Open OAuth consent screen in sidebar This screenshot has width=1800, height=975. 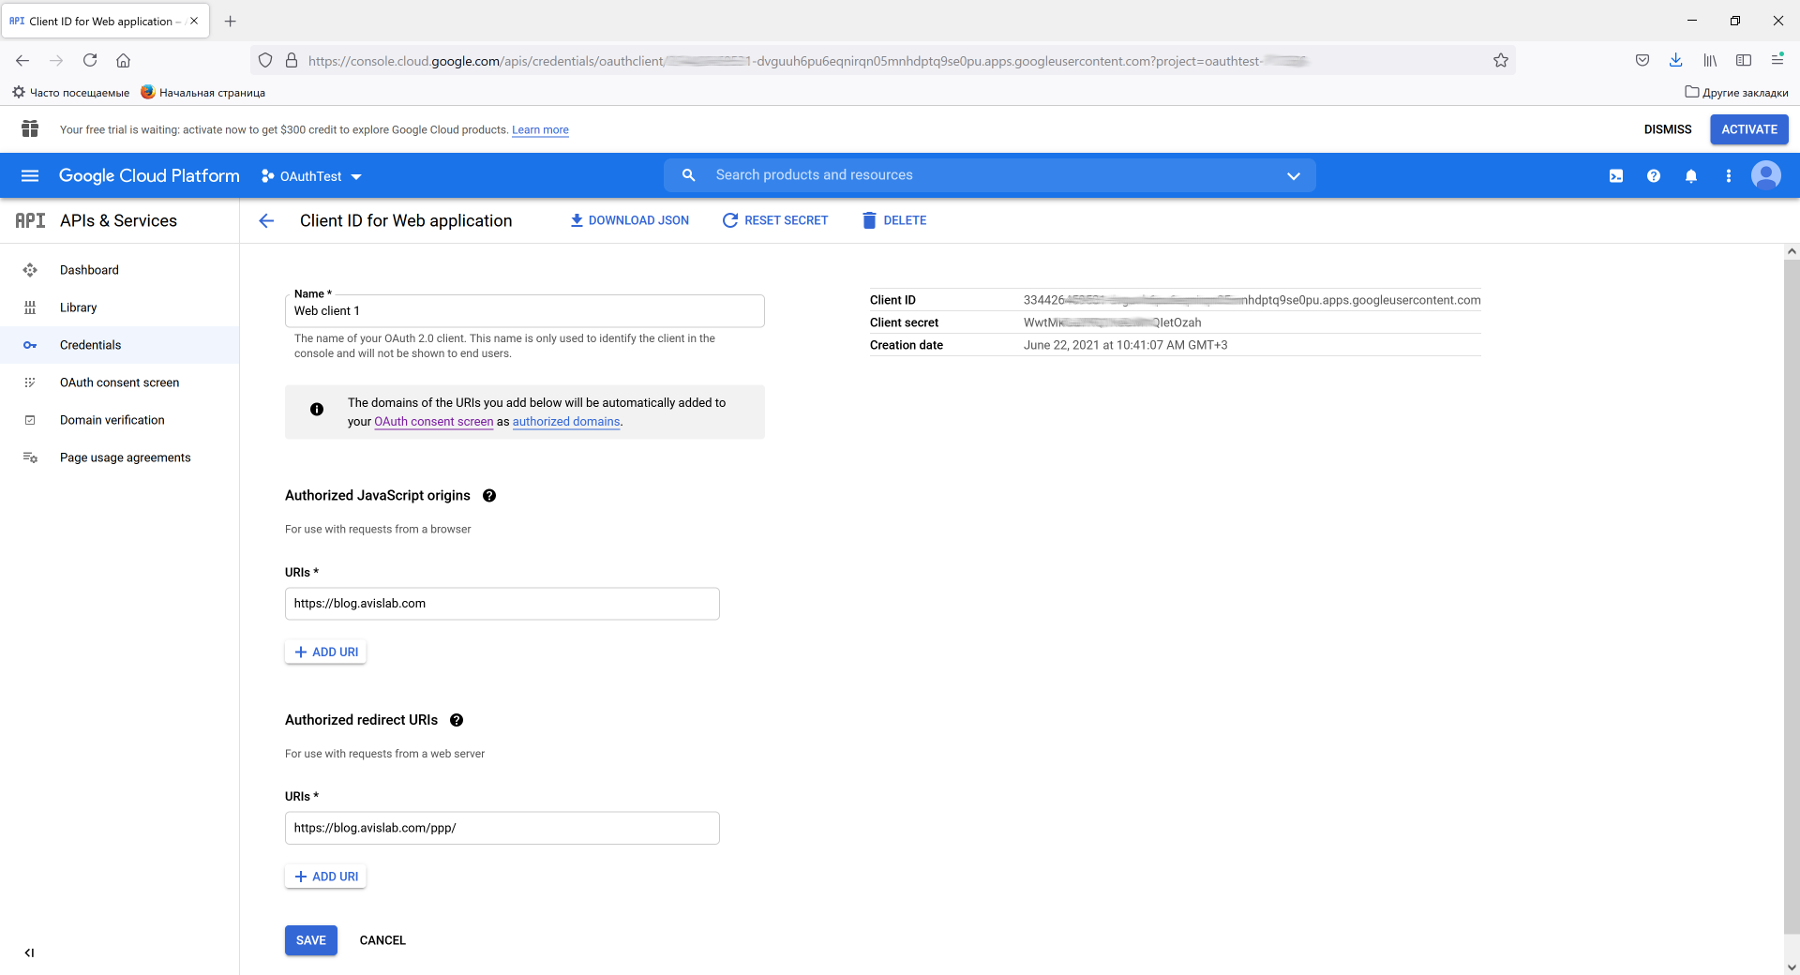[x=119, y=383]
